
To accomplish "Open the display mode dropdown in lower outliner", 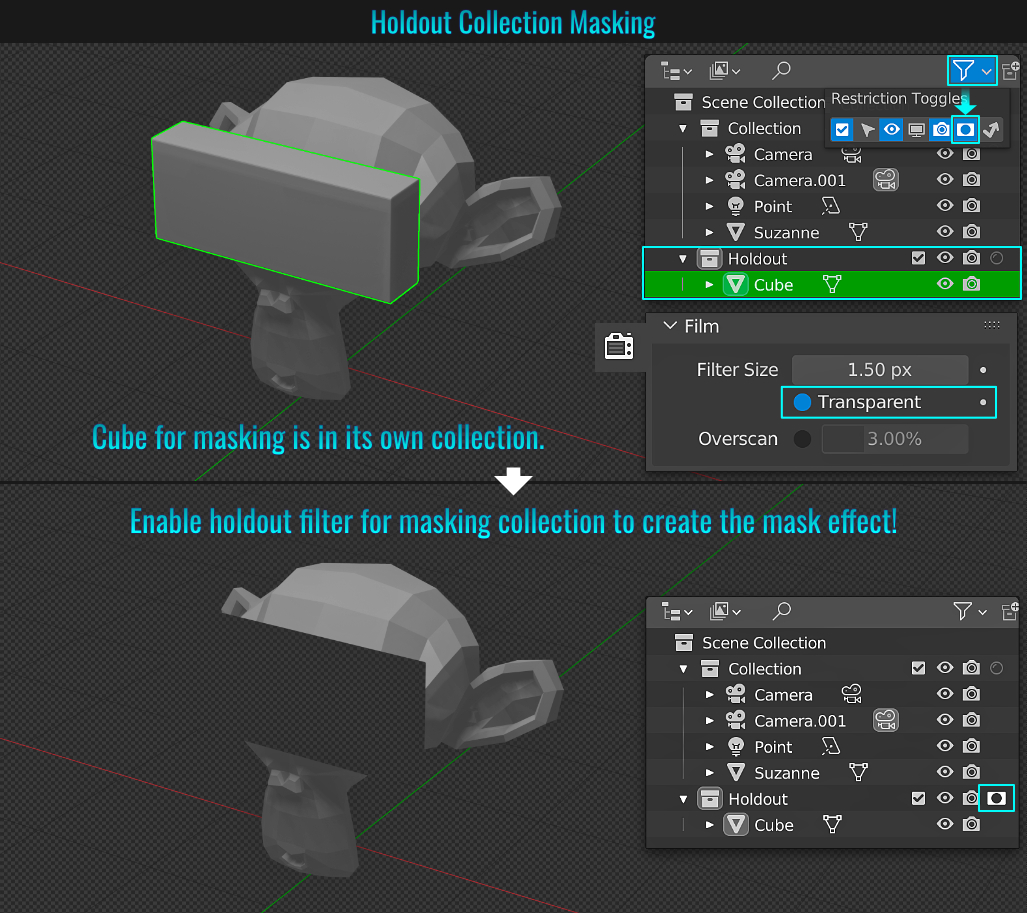I will click(677, 612).
